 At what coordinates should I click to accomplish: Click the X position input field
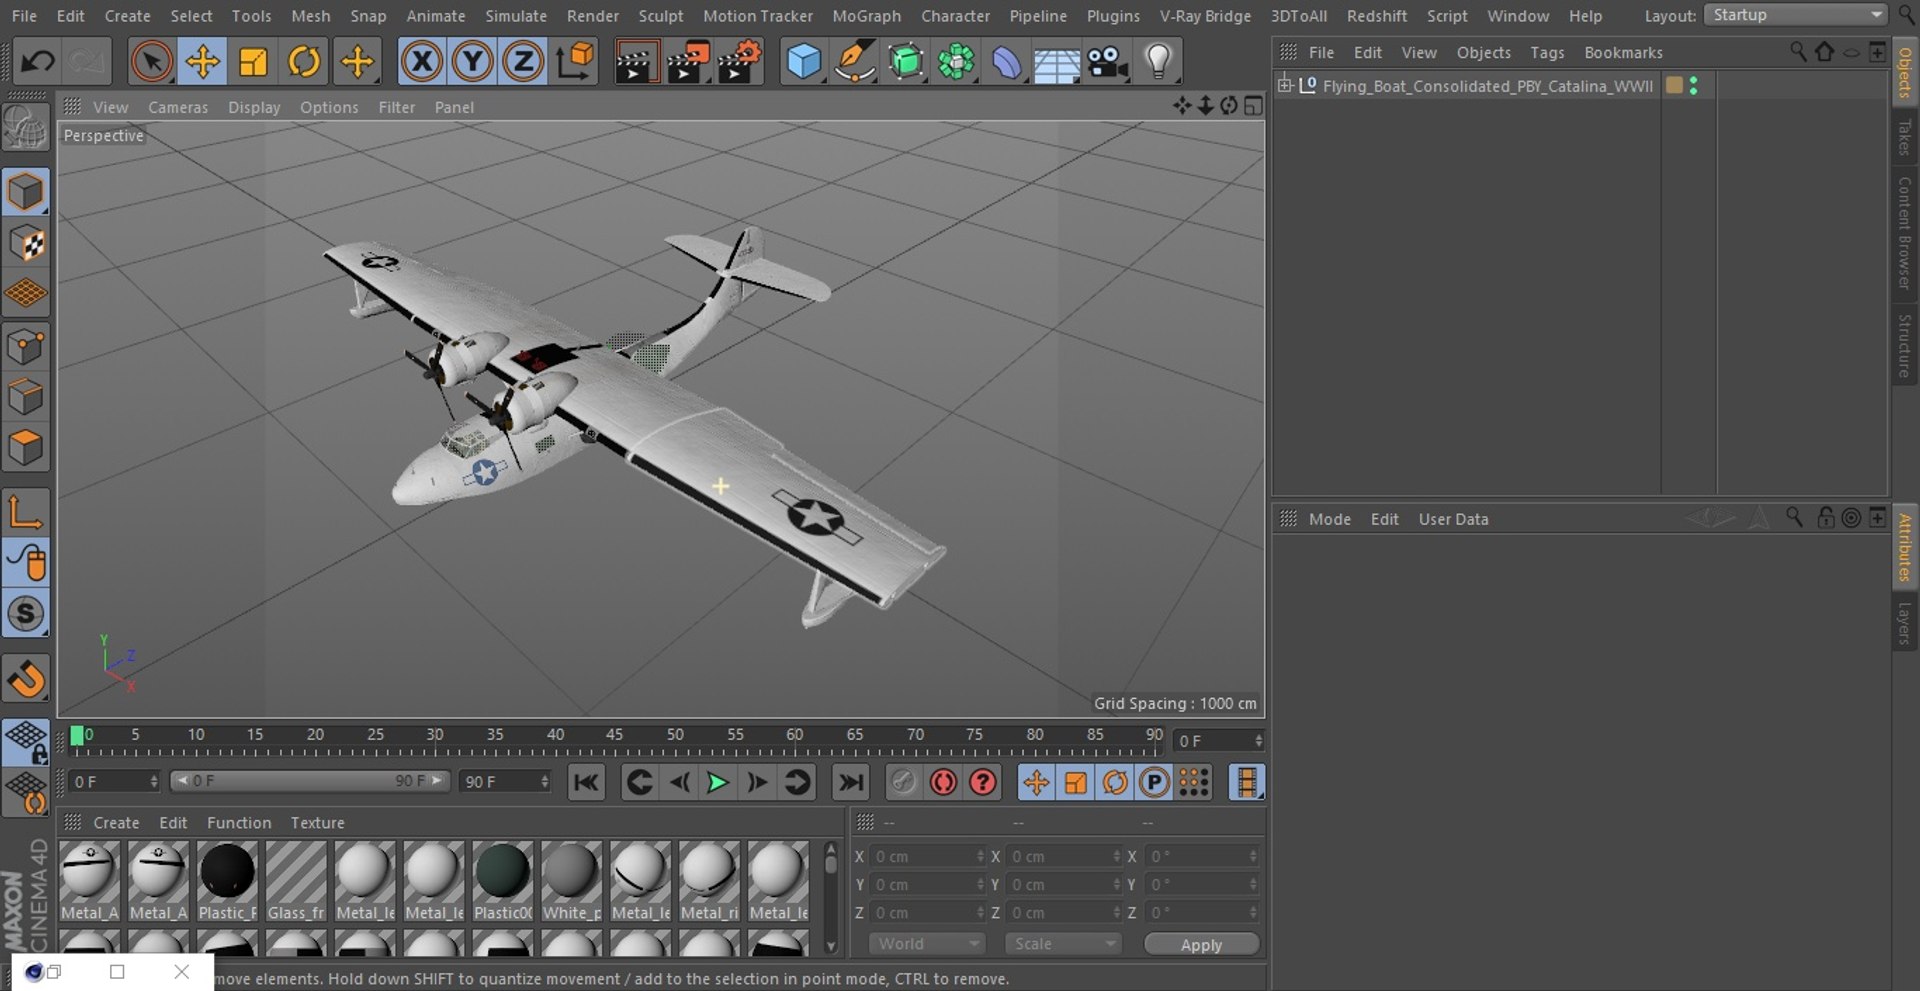pos(927,857)
